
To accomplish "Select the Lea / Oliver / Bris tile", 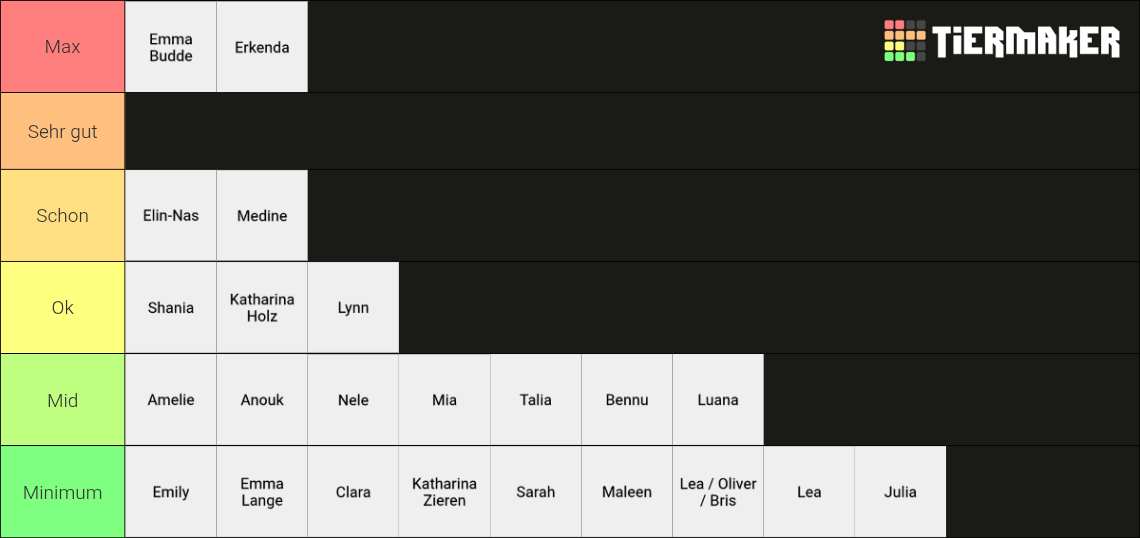I will coord(718,492).
